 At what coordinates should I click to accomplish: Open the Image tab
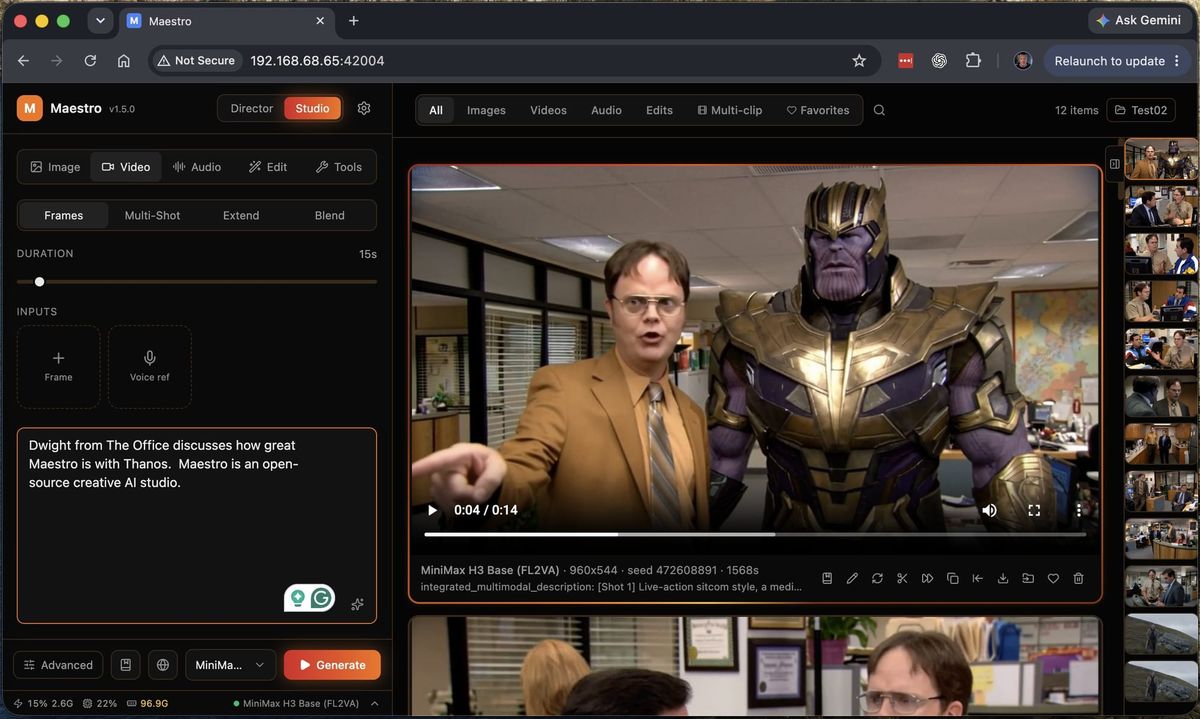pos(55,167)
